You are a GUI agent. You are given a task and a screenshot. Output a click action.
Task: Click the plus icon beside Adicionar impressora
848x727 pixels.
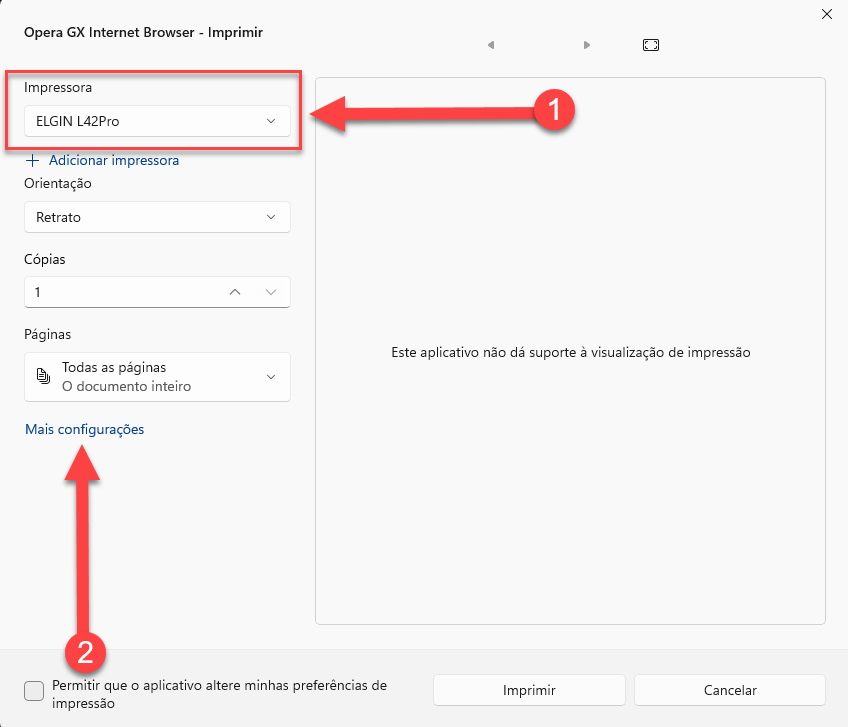point(32,161)
